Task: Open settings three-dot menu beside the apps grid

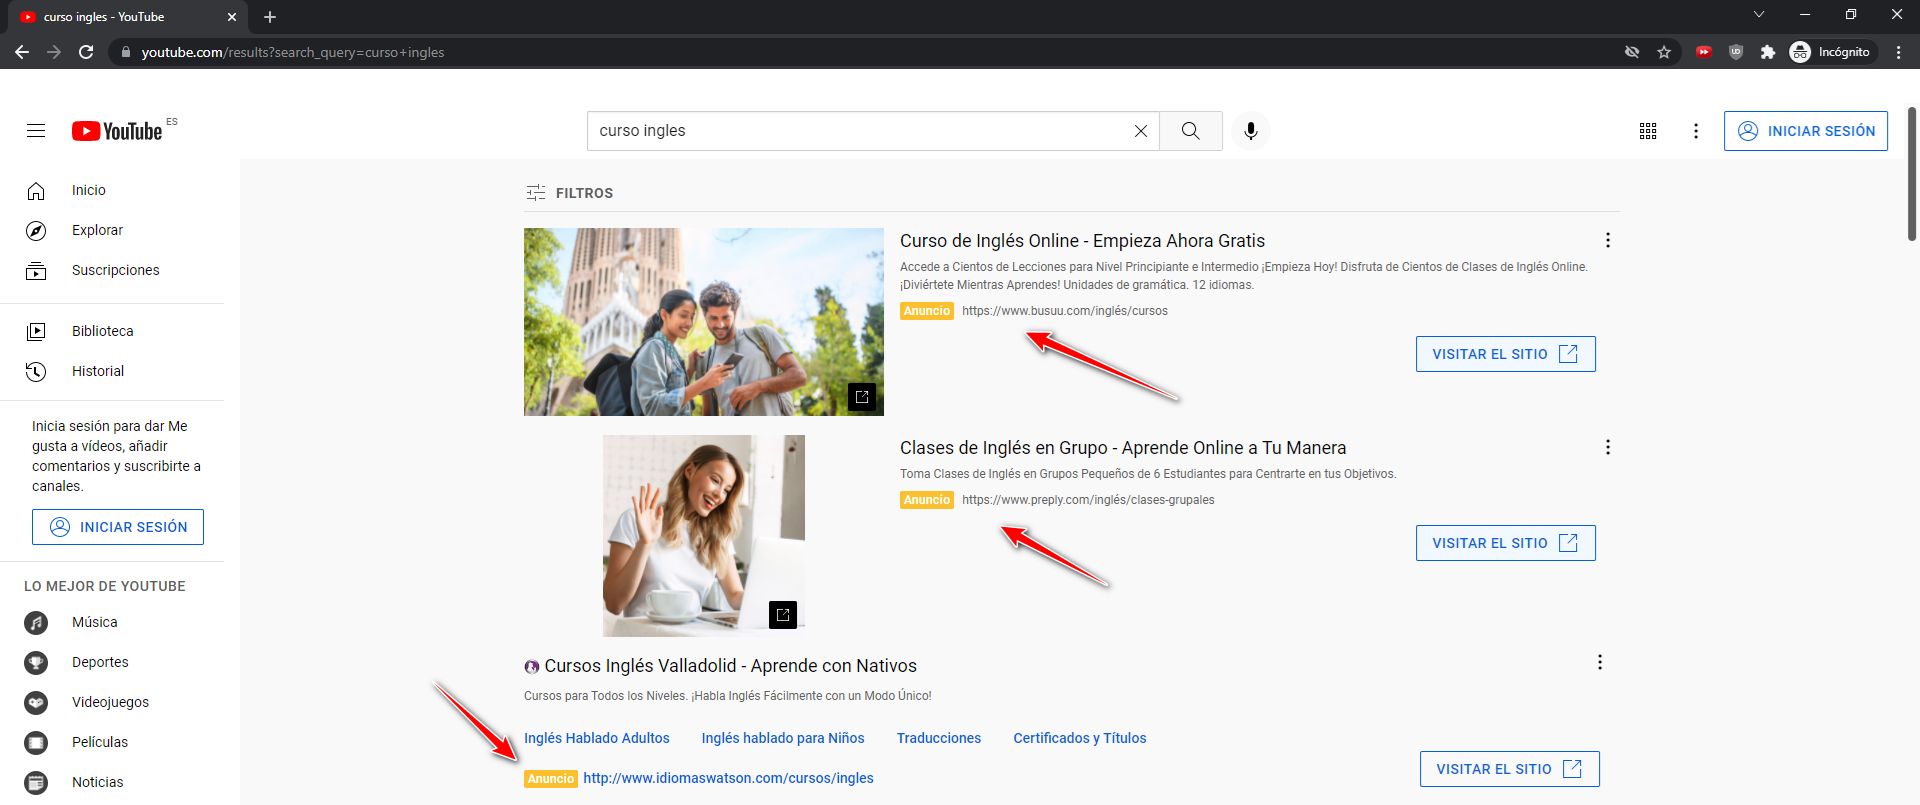Action: tap(1696, 131)
